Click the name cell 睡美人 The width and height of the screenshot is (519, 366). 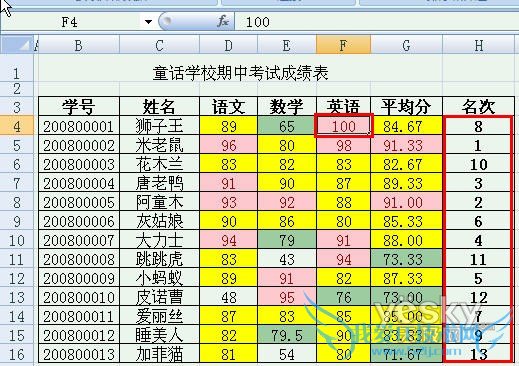159,335
